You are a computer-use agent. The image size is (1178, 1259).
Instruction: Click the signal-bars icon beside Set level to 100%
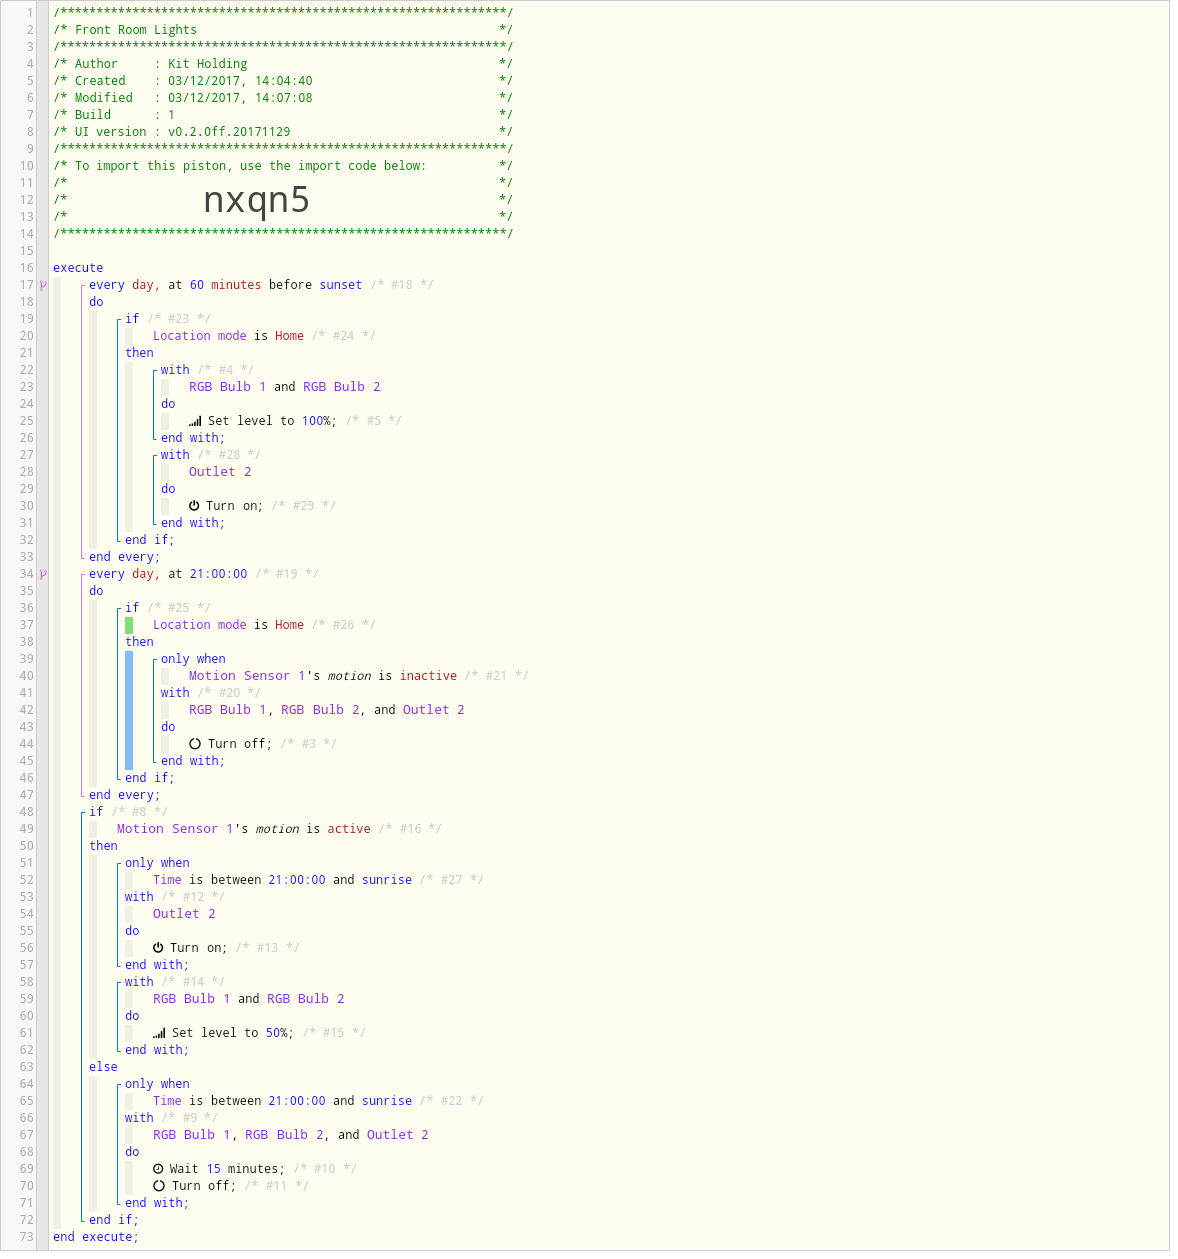click(x=195, y=421)
